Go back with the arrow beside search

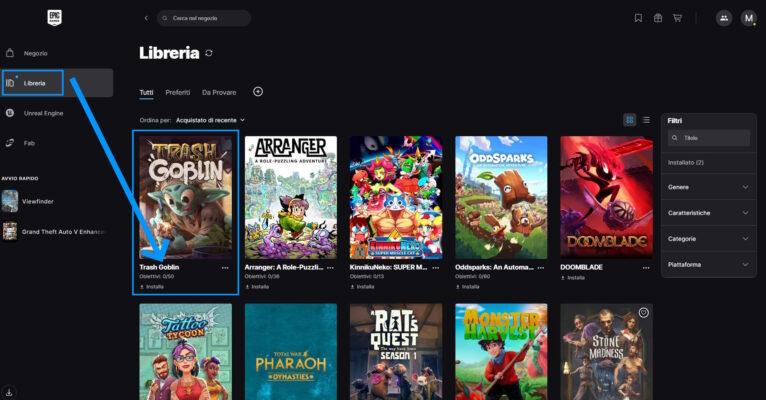click(146, 18)
